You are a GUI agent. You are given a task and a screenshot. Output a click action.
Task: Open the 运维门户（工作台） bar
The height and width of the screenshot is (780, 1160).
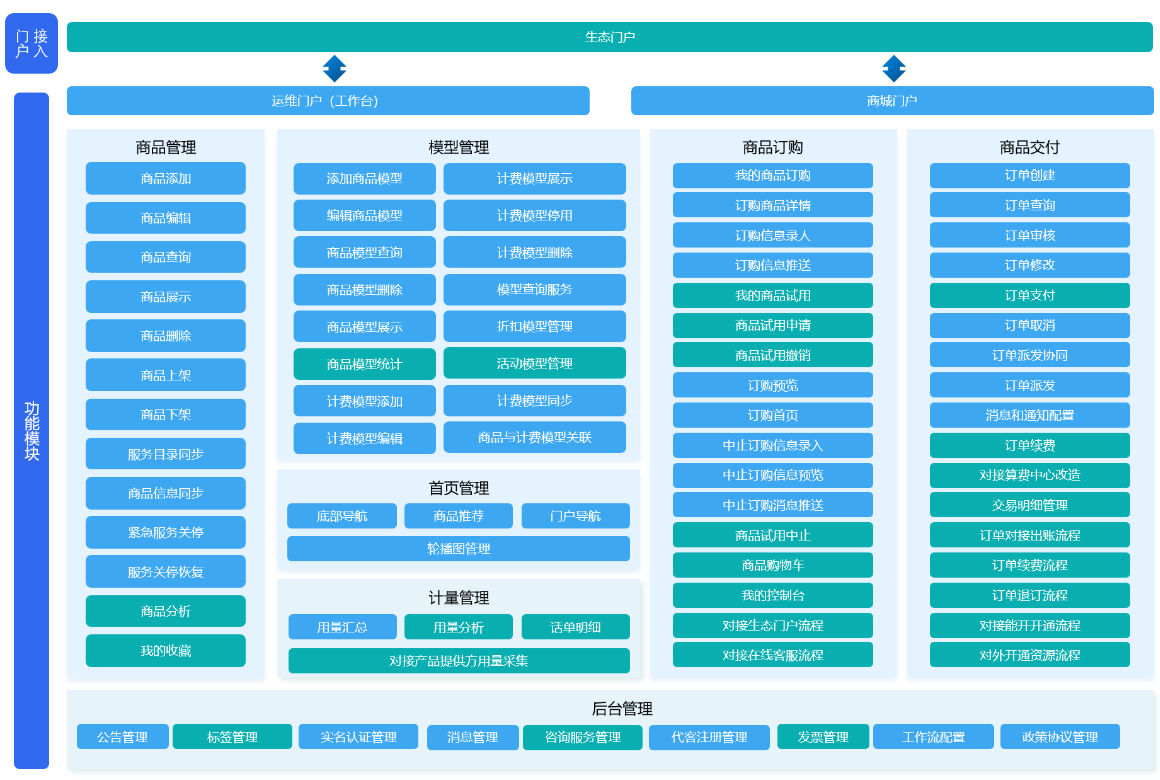point(327,101)
